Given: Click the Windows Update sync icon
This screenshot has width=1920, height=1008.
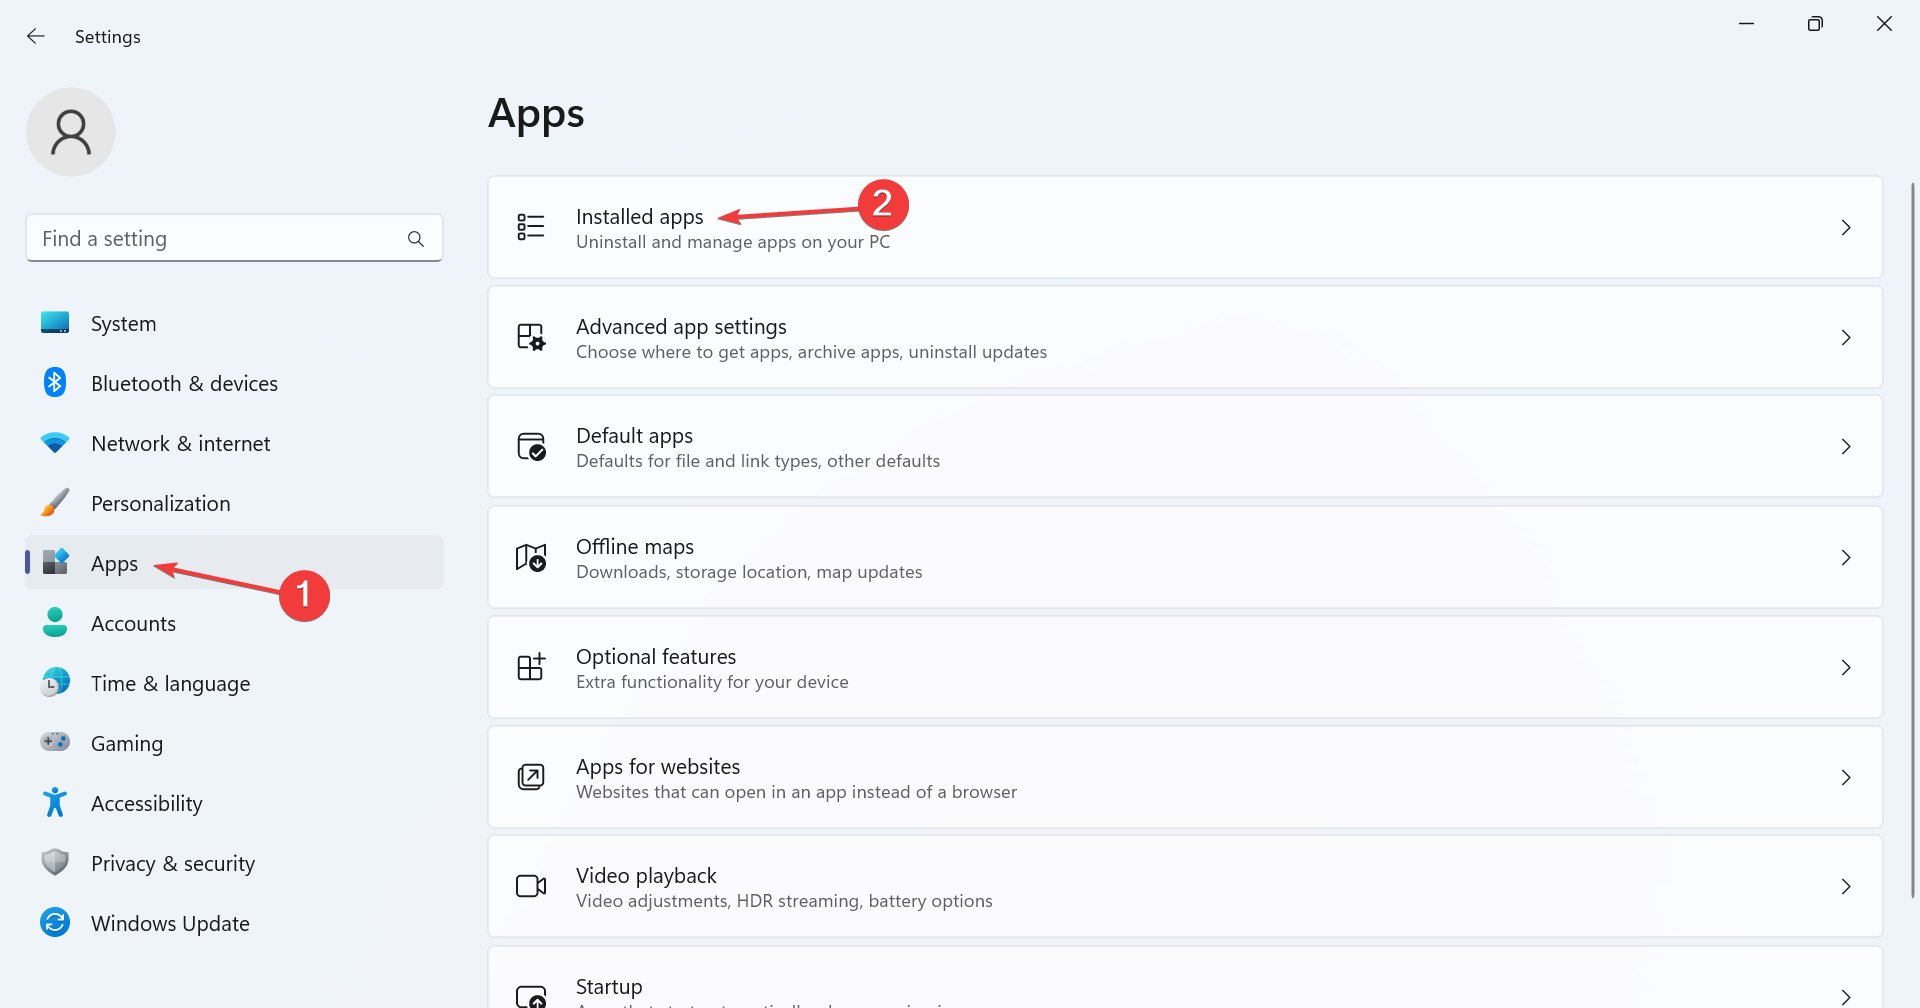Looking at the screenshot, I should click(55, 922).
